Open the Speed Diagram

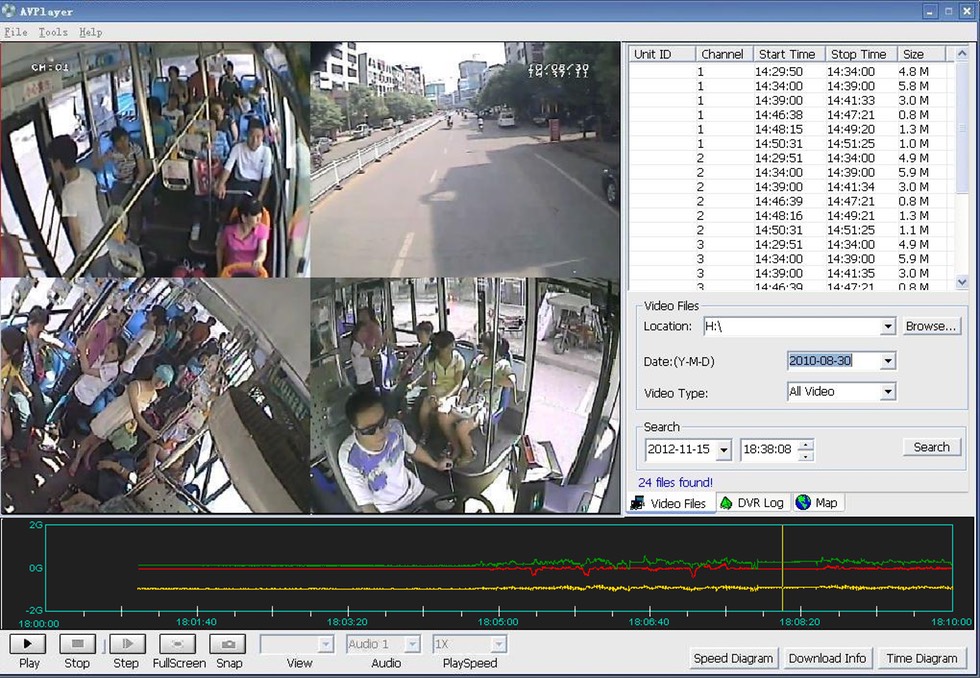[x=733, y=658]
